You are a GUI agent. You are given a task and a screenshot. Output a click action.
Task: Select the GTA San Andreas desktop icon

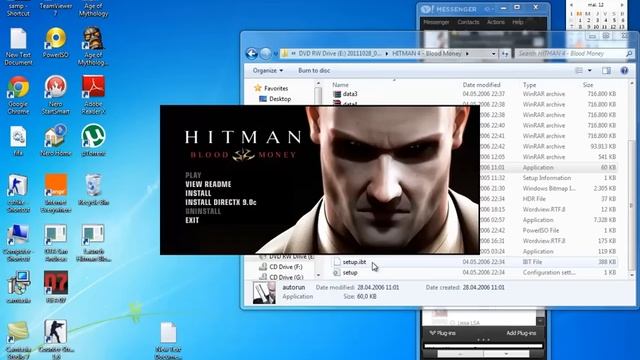pyautogui.click(x=56, y=243)
